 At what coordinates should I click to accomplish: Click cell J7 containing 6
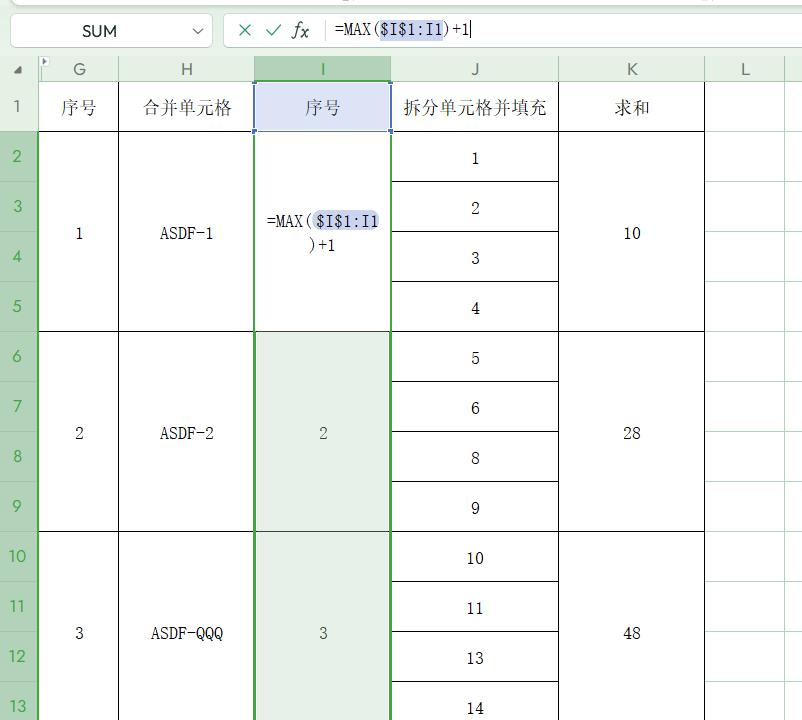pos(475,407)
